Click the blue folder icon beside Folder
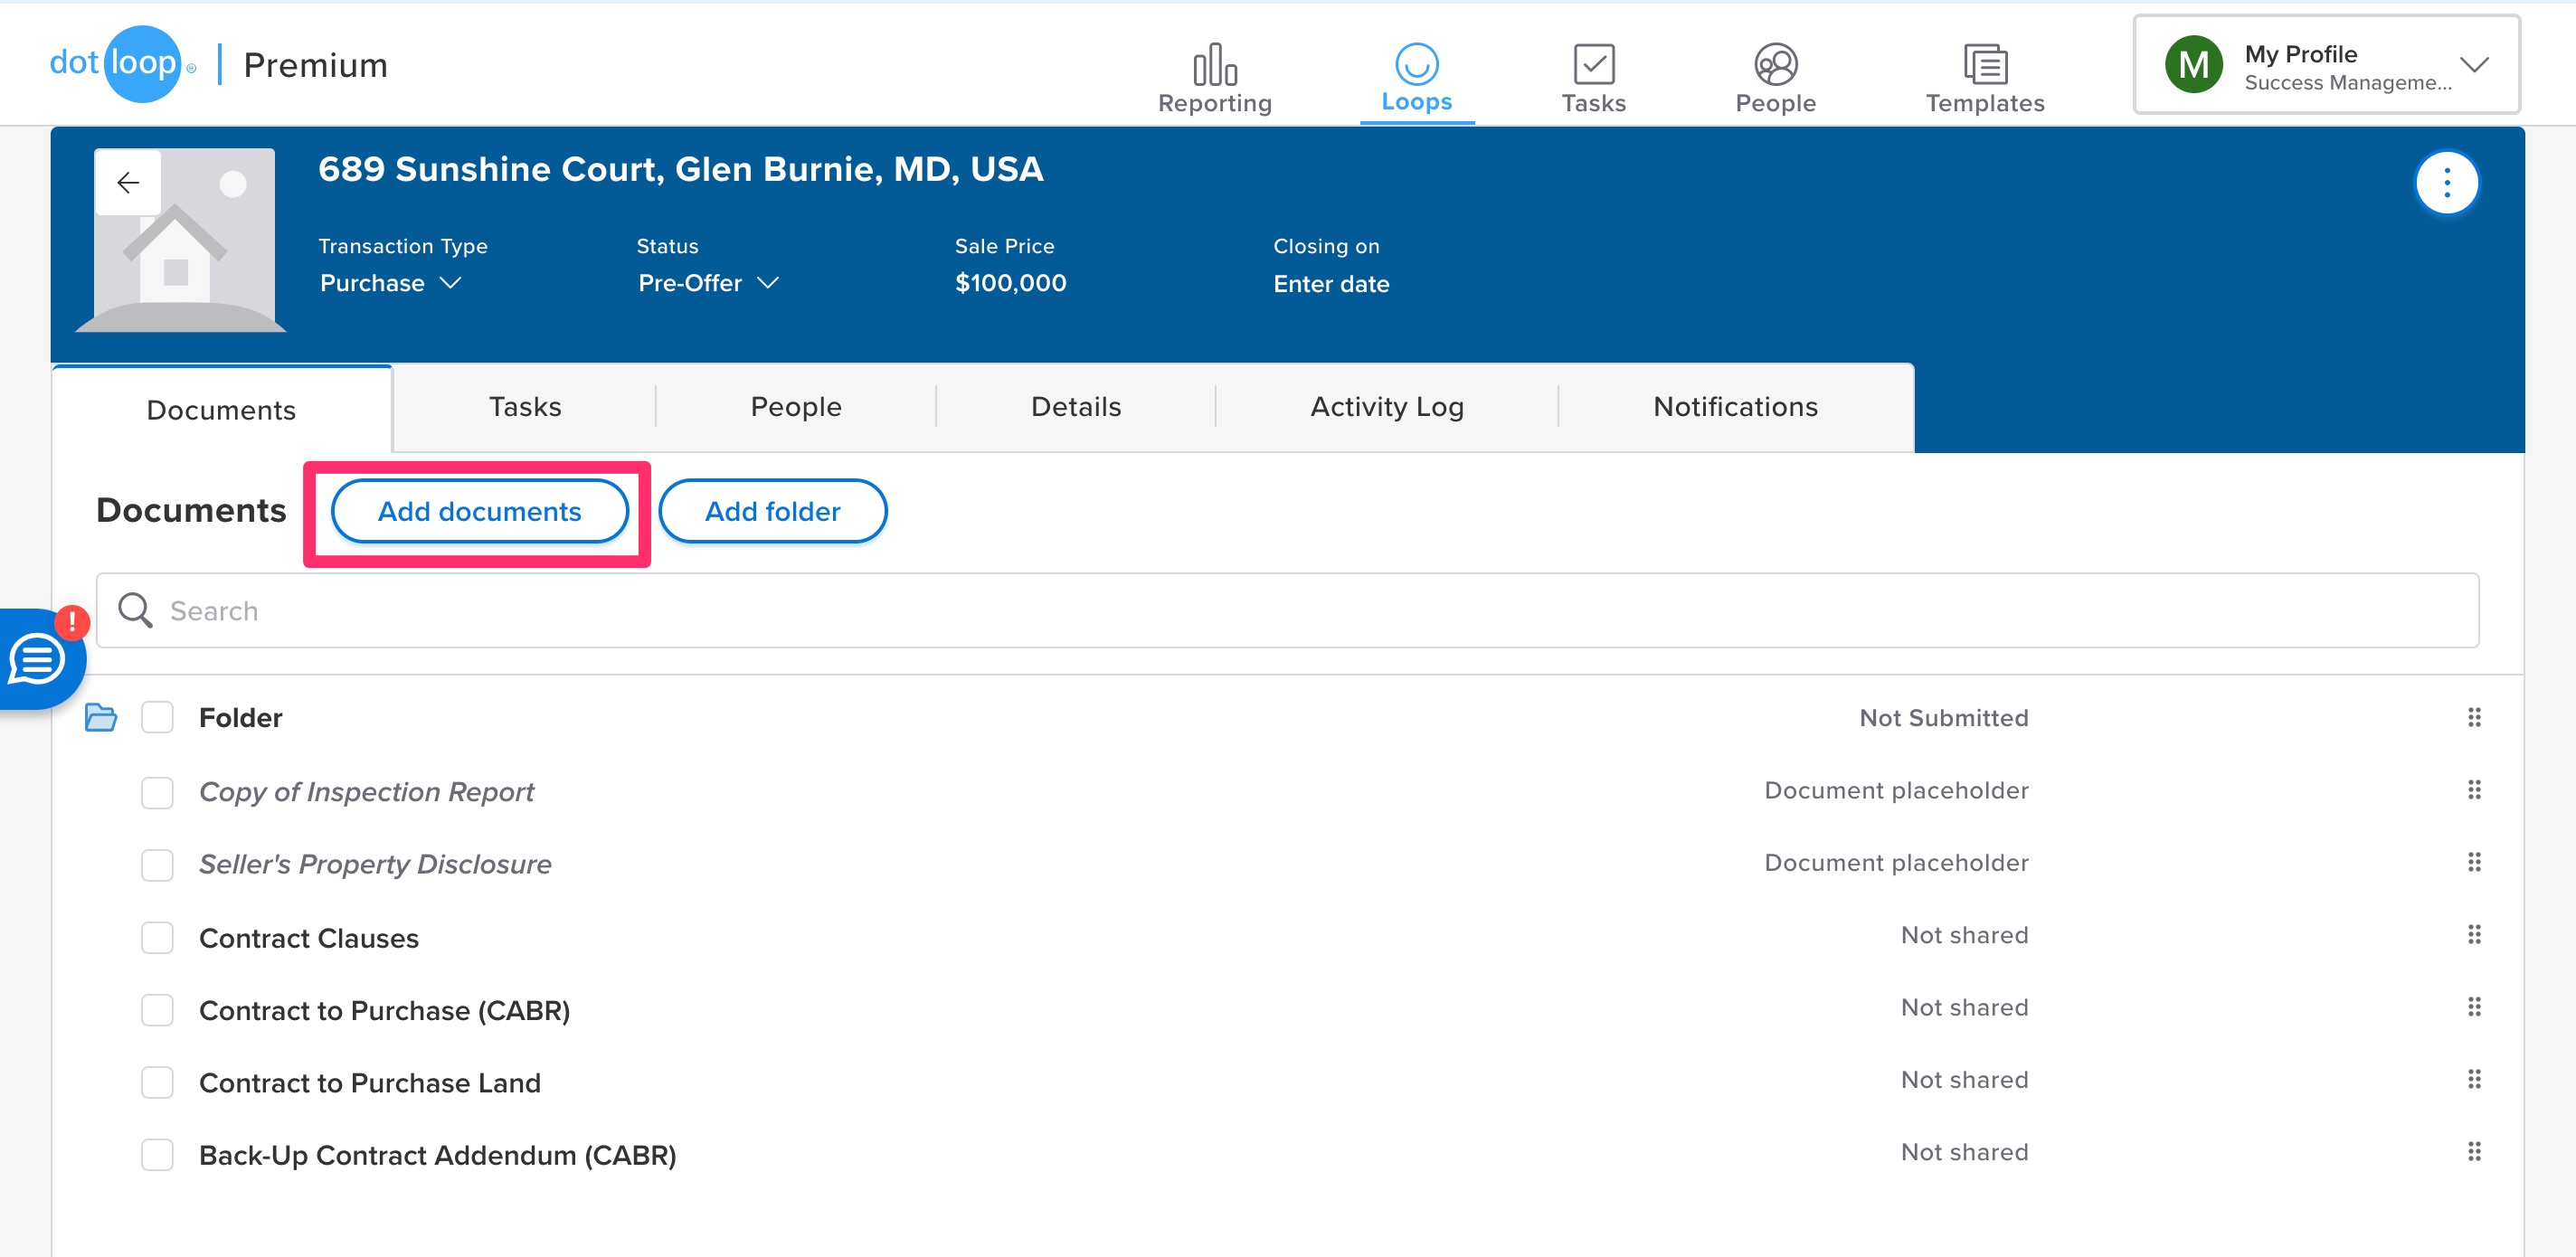Viewport: 2576px width, 1257px height. (101, 718)
